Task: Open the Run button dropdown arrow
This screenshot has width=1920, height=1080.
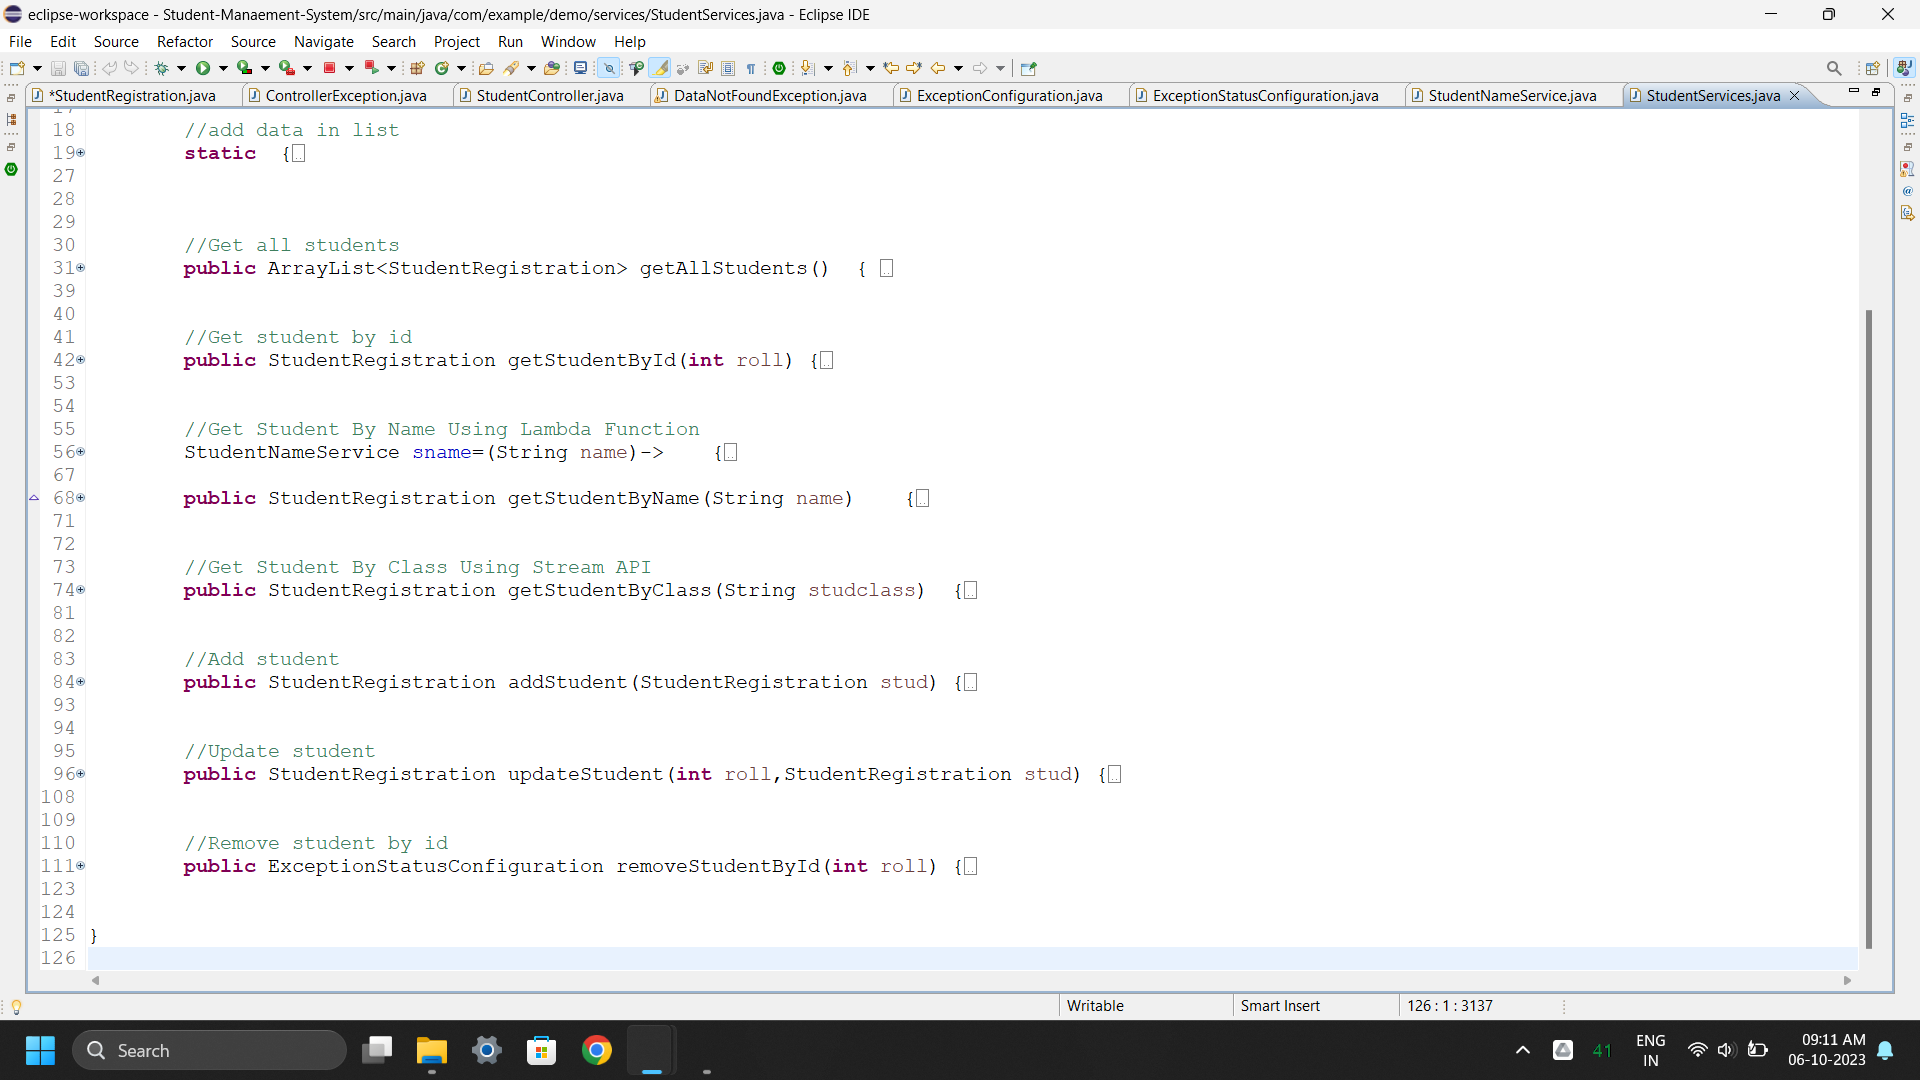Action: [x=223, y=68]
